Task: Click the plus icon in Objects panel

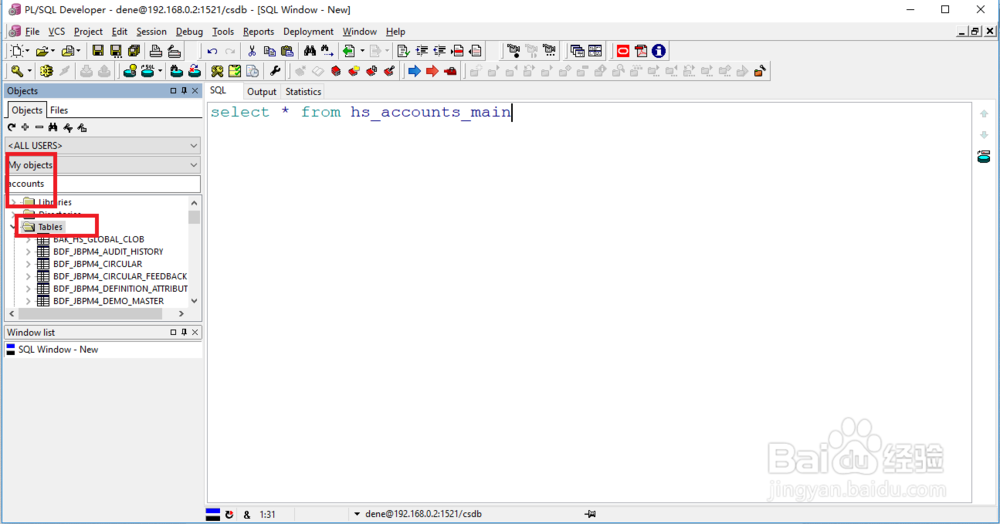Action: click(25, 127)
